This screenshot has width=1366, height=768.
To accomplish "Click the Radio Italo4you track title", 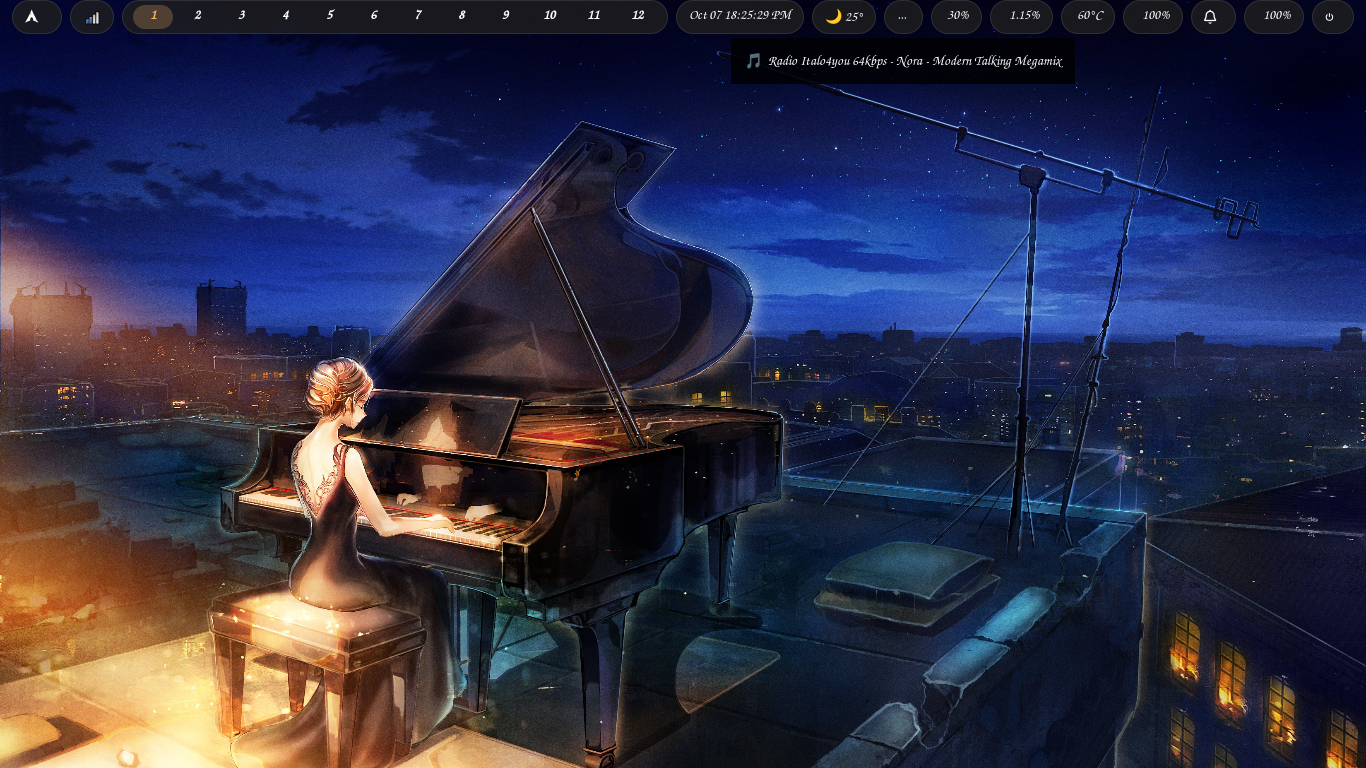I will (915, 61).
